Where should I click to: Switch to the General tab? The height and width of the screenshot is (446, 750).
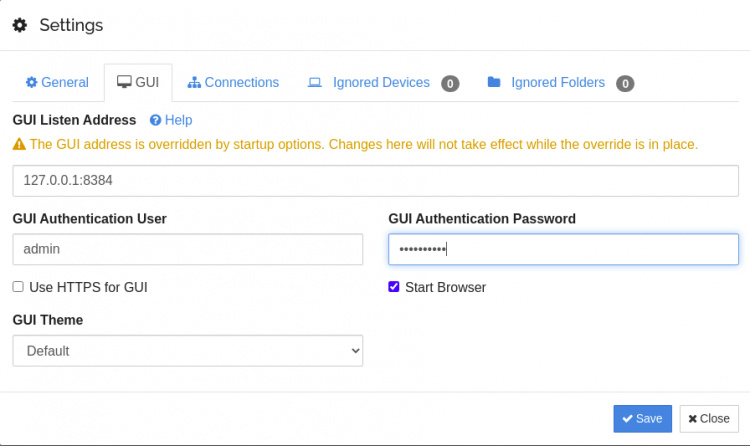pyautogui.click(x=58, y=82)
